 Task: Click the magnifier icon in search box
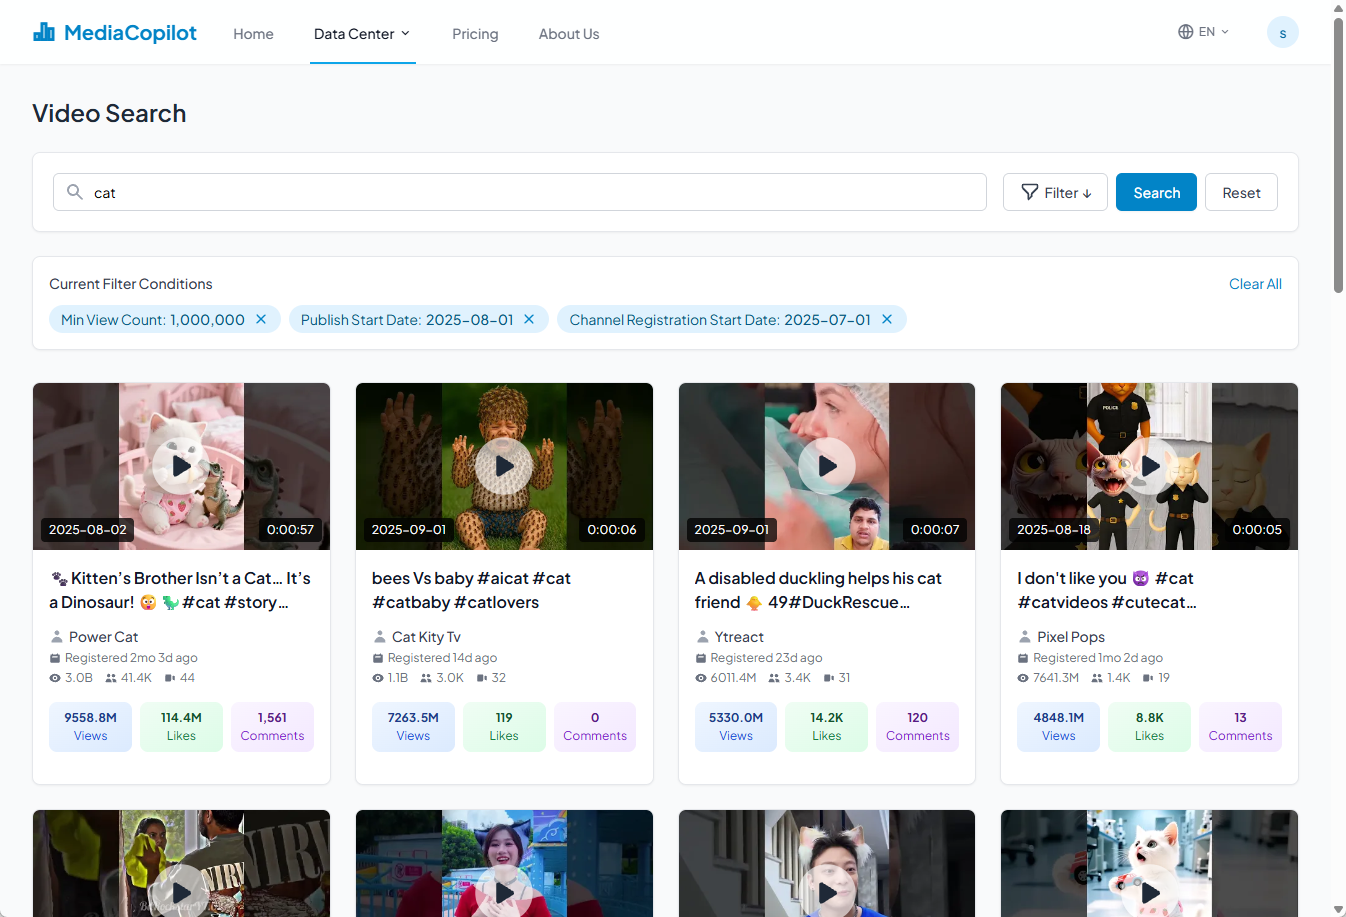coord(74,192)
